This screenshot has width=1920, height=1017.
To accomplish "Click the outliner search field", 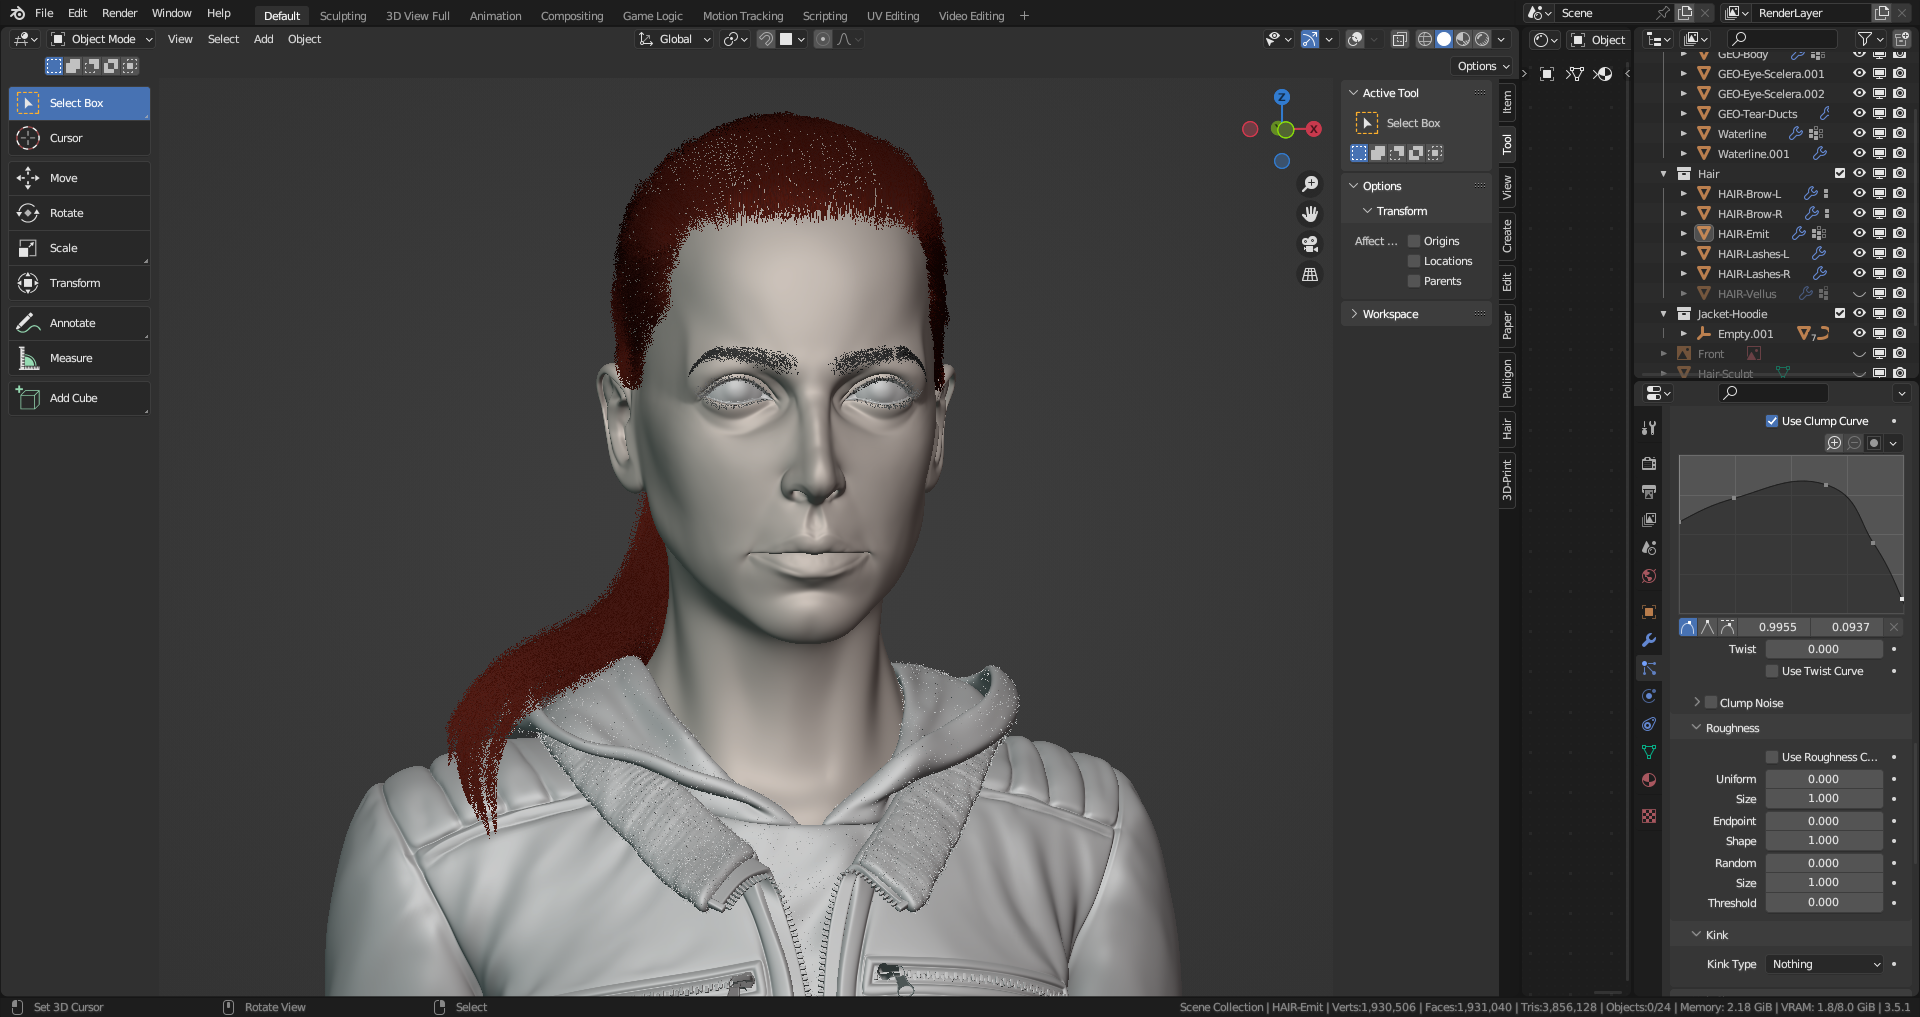I will pyautogui.click(x=1782, y=39).
